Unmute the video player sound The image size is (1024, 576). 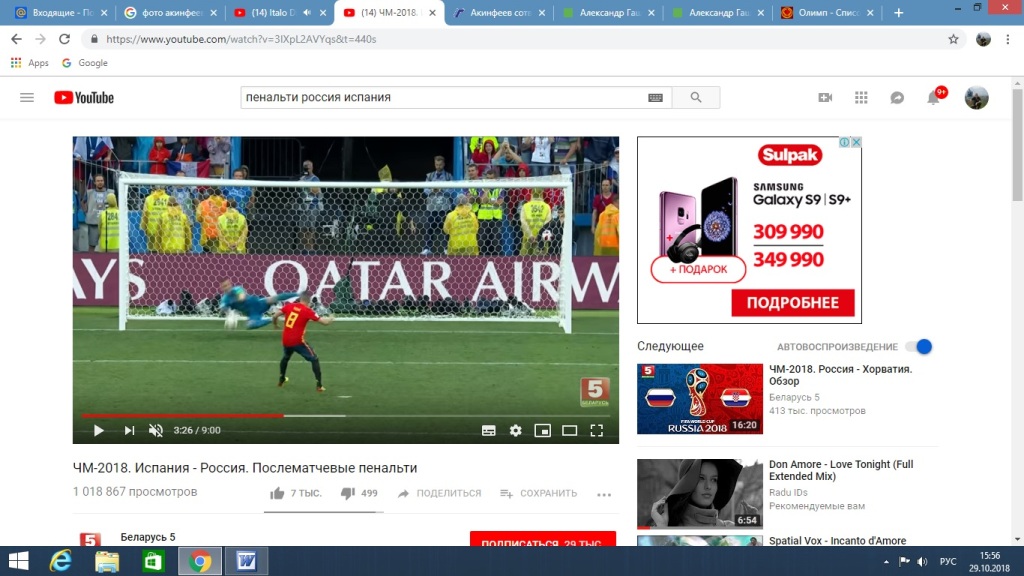point(155,430)
